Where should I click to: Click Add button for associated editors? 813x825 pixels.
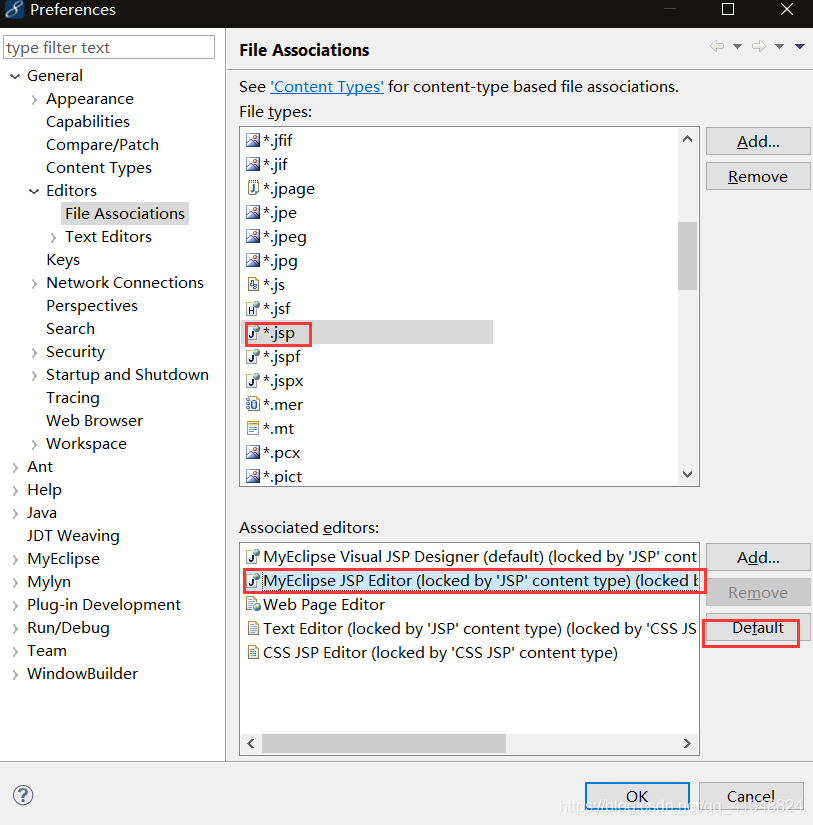[758, 557]
